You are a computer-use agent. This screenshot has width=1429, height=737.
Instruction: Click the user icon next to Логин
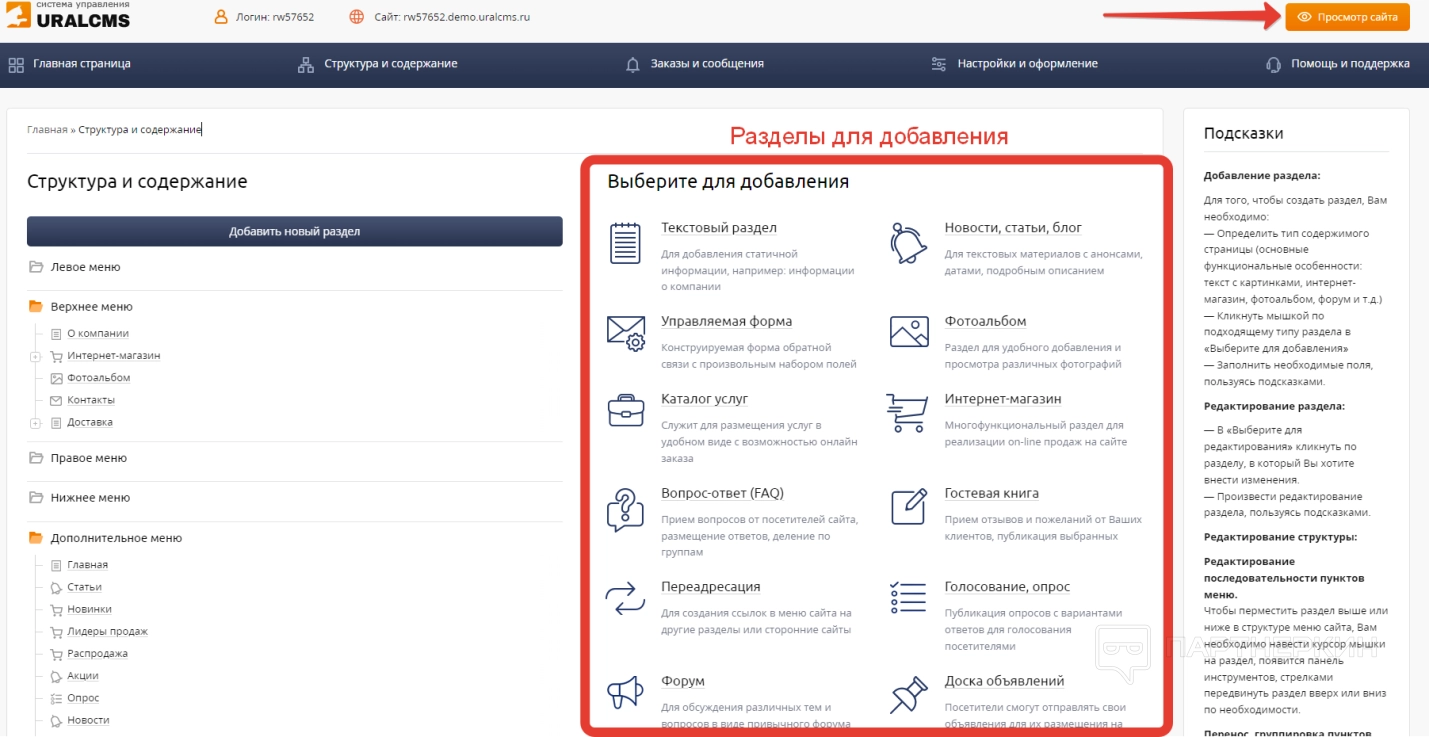[x=221, y=17]
